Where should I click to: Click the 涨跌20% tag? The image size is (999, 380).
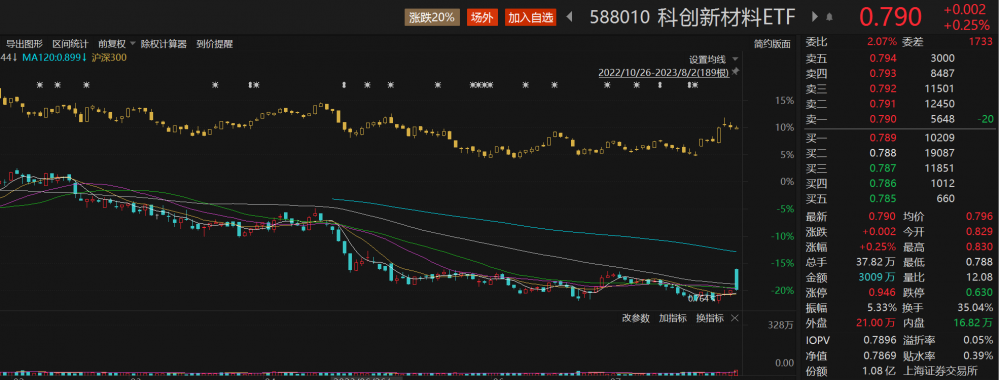click(x=432, y=18)
